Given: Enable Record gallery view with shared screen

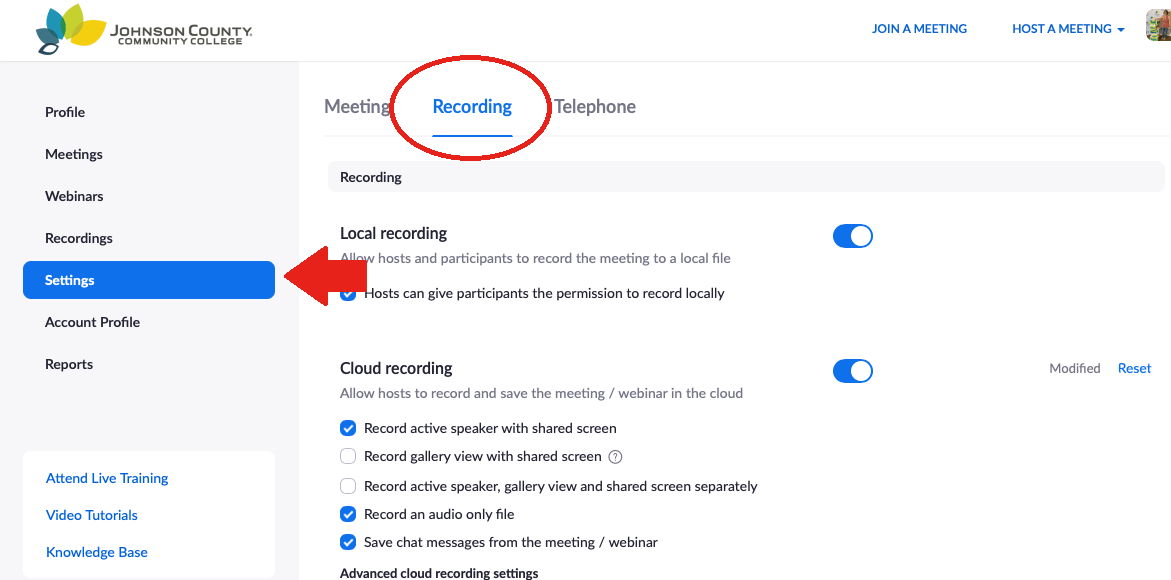Looking at the screenshot, I should coord(348,456).
